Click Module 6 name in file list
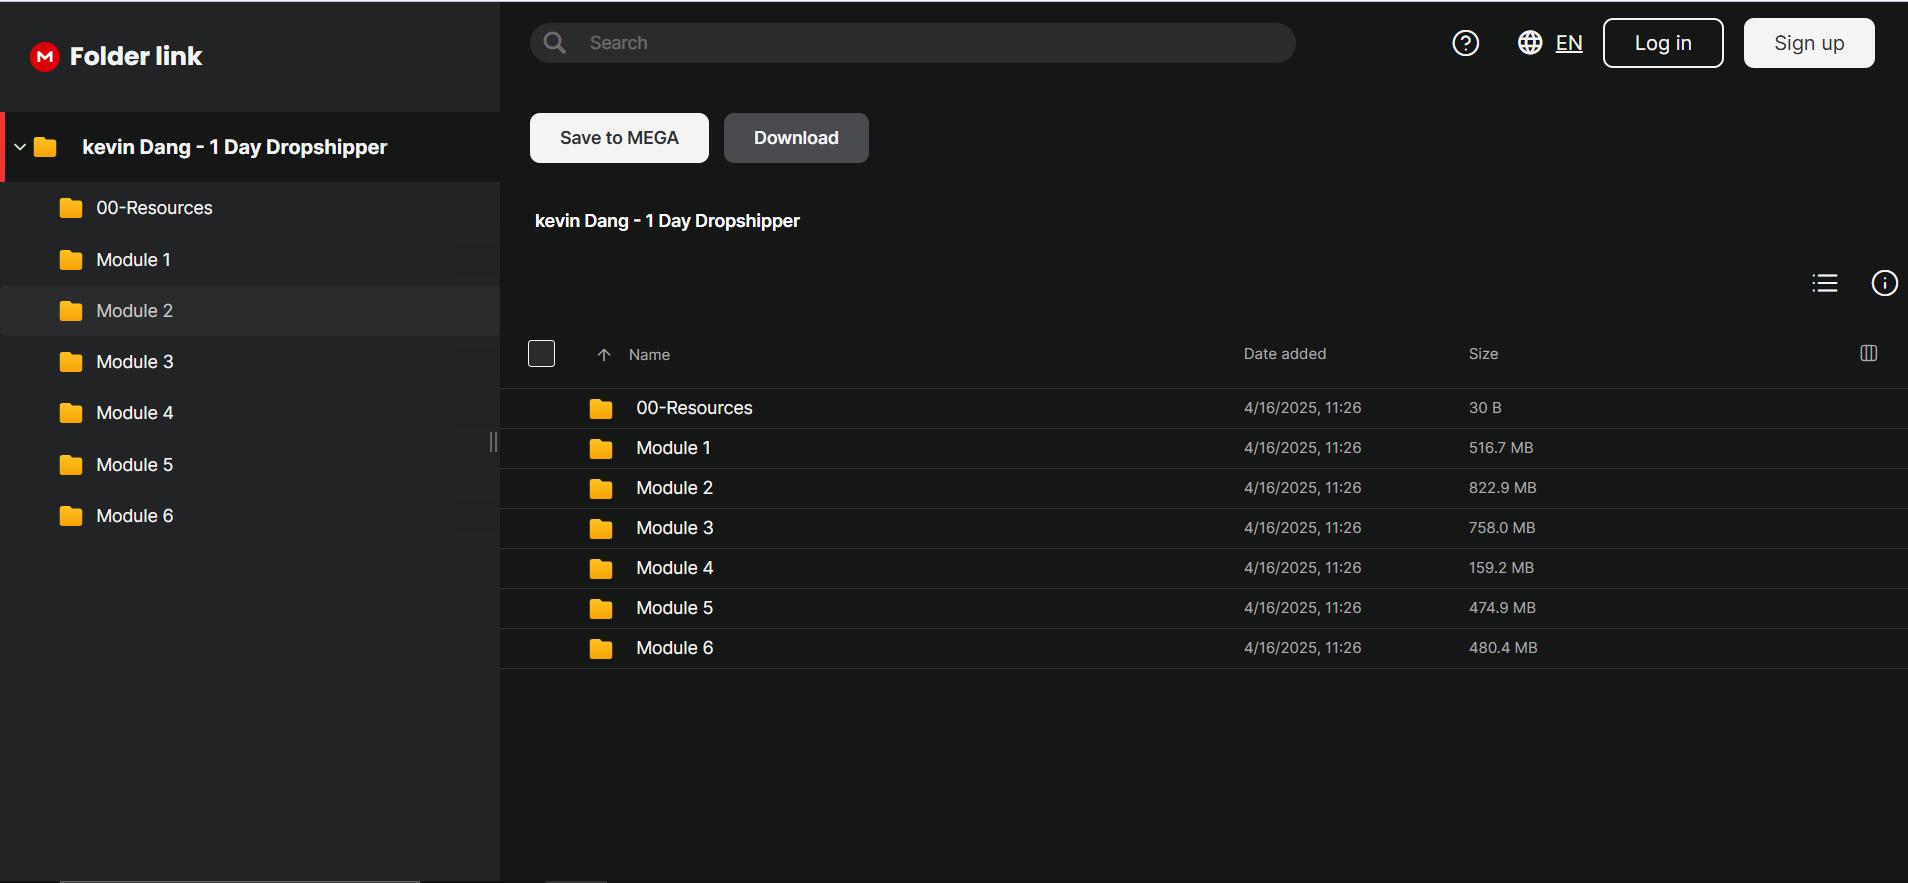This screenshot has width=1908, height=883. (675, 648)
